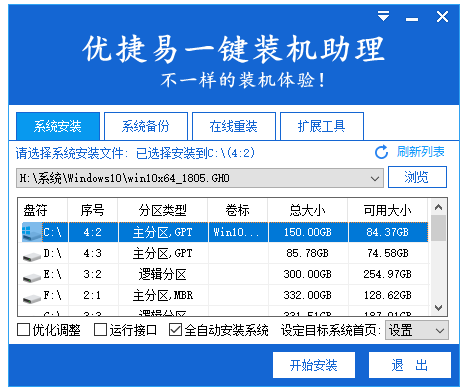Click the 3:2 index cell
466x388 pixels.
click(x=93, y=274)
